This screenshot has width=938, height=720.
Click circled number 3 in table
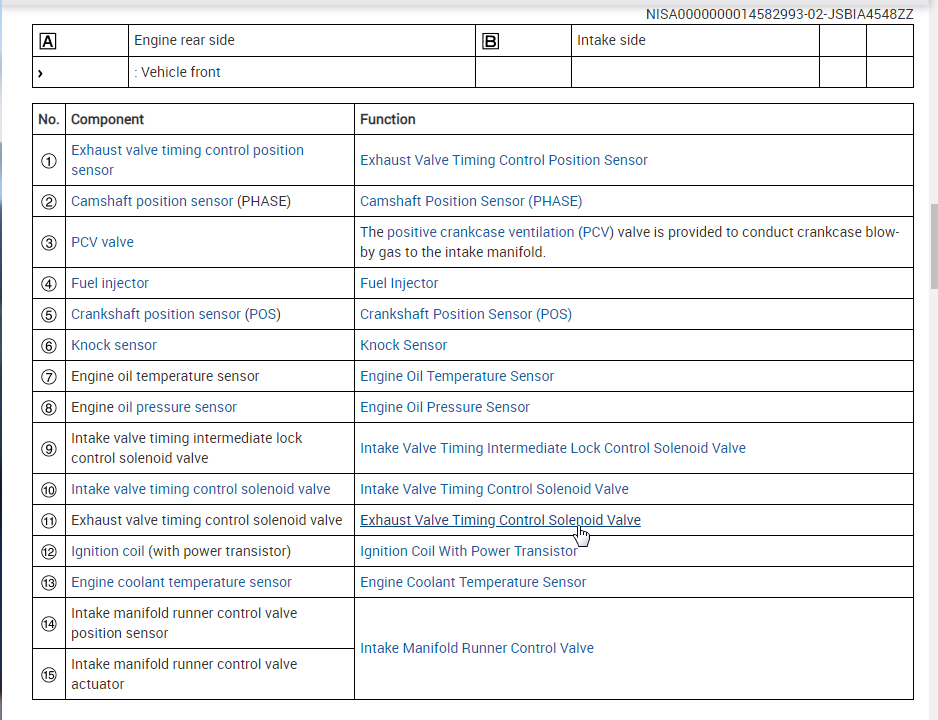(x=48, y=243)
